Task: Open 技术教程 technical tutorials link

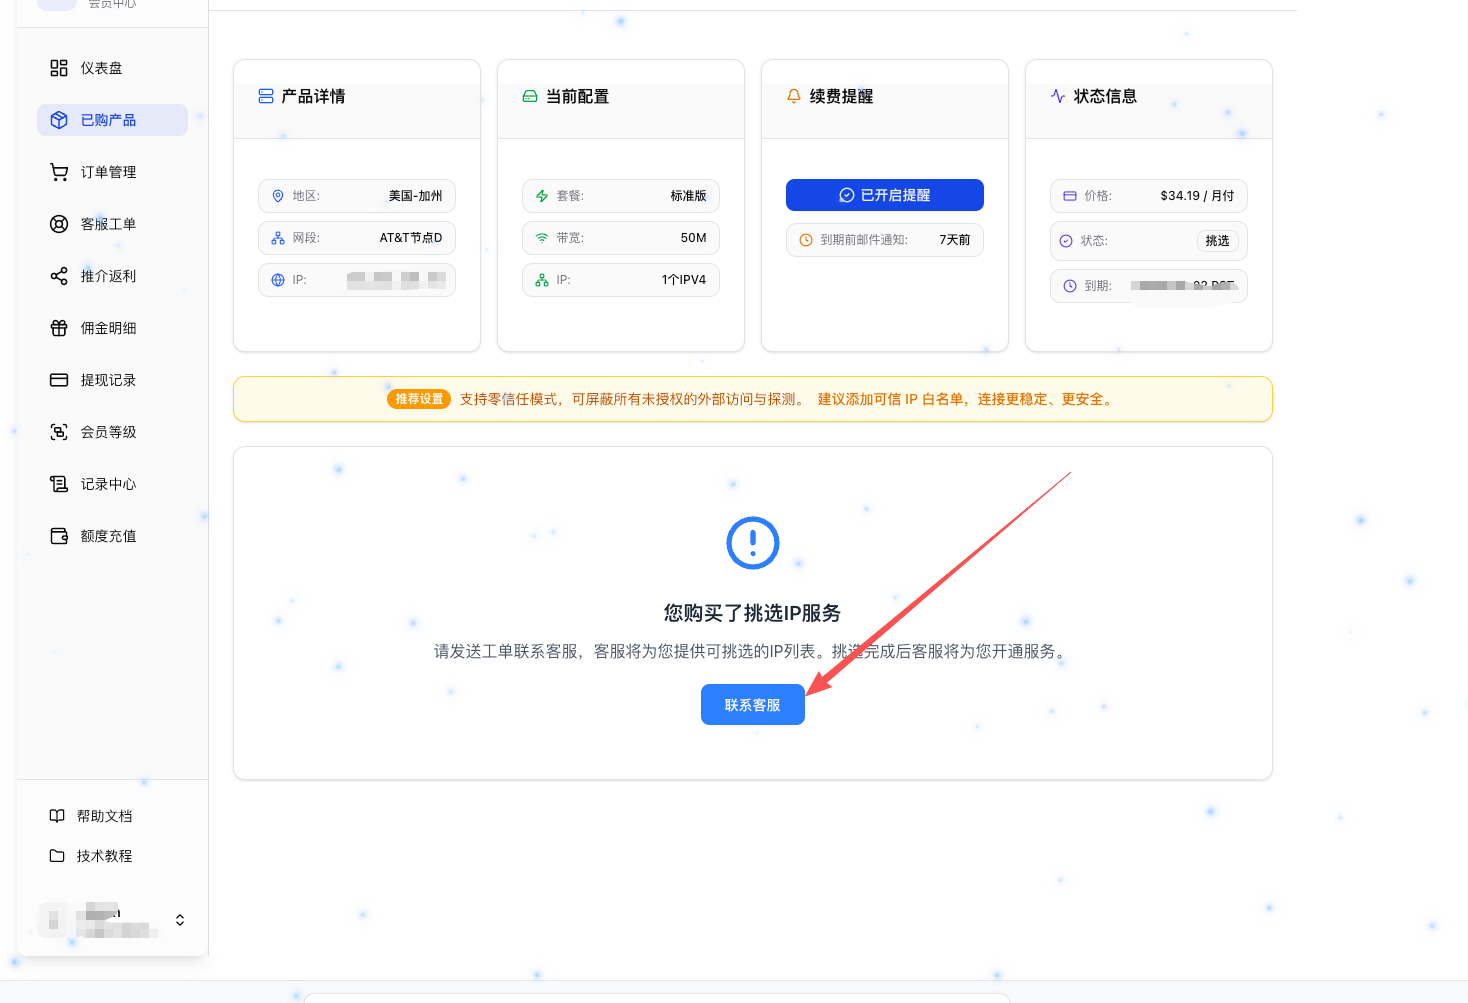Action: pyautogui.click(x=104, y=856)
